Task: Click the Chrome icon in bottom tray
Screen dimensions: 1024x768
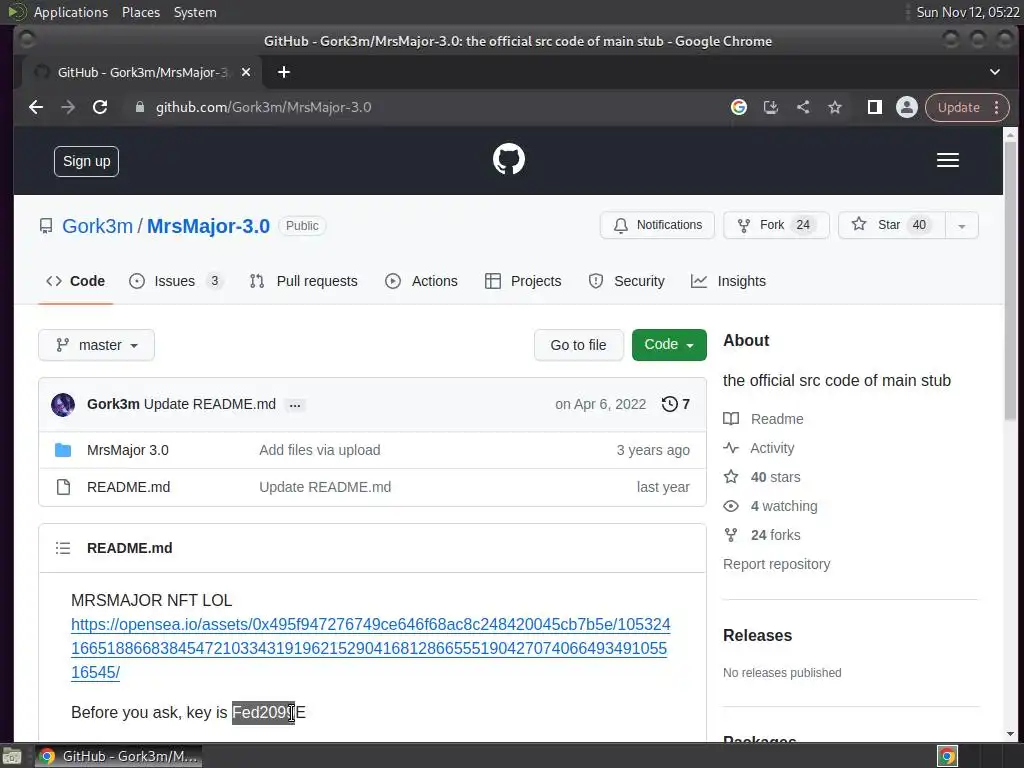Action: tap(947, 756)
